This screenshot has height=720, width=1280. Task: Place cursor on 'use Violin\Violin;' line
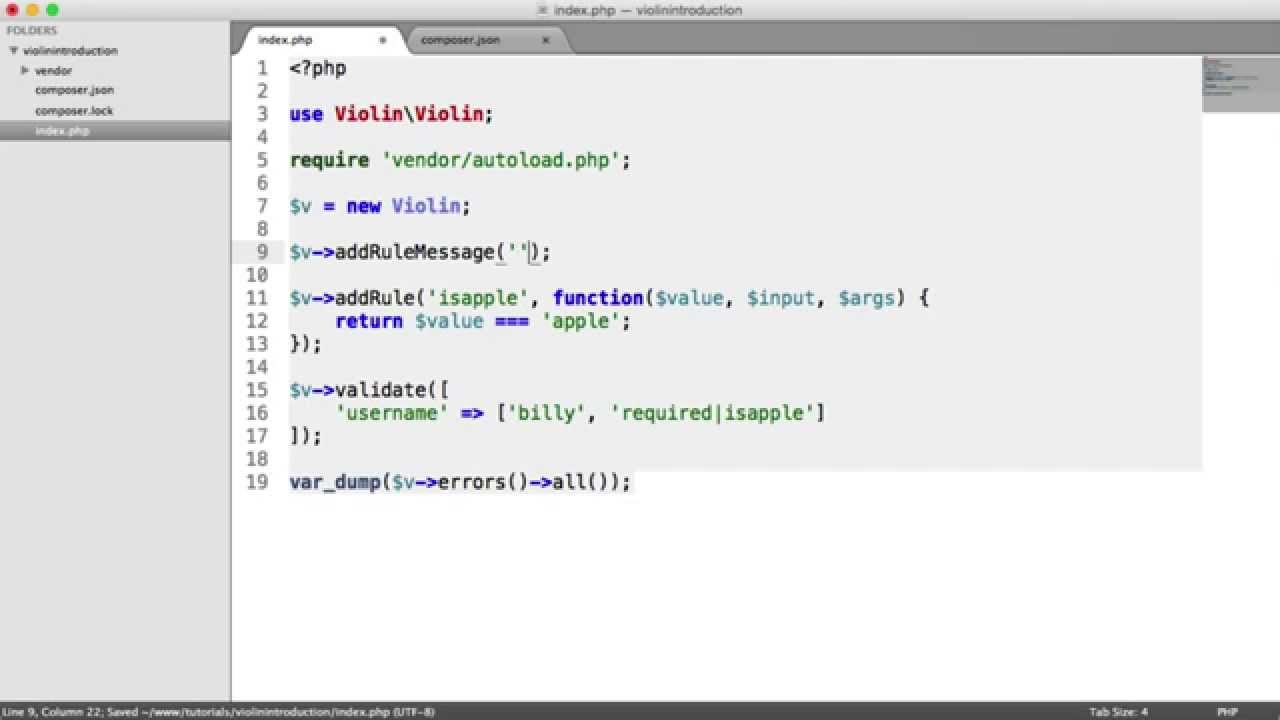[x=392, y=114]
